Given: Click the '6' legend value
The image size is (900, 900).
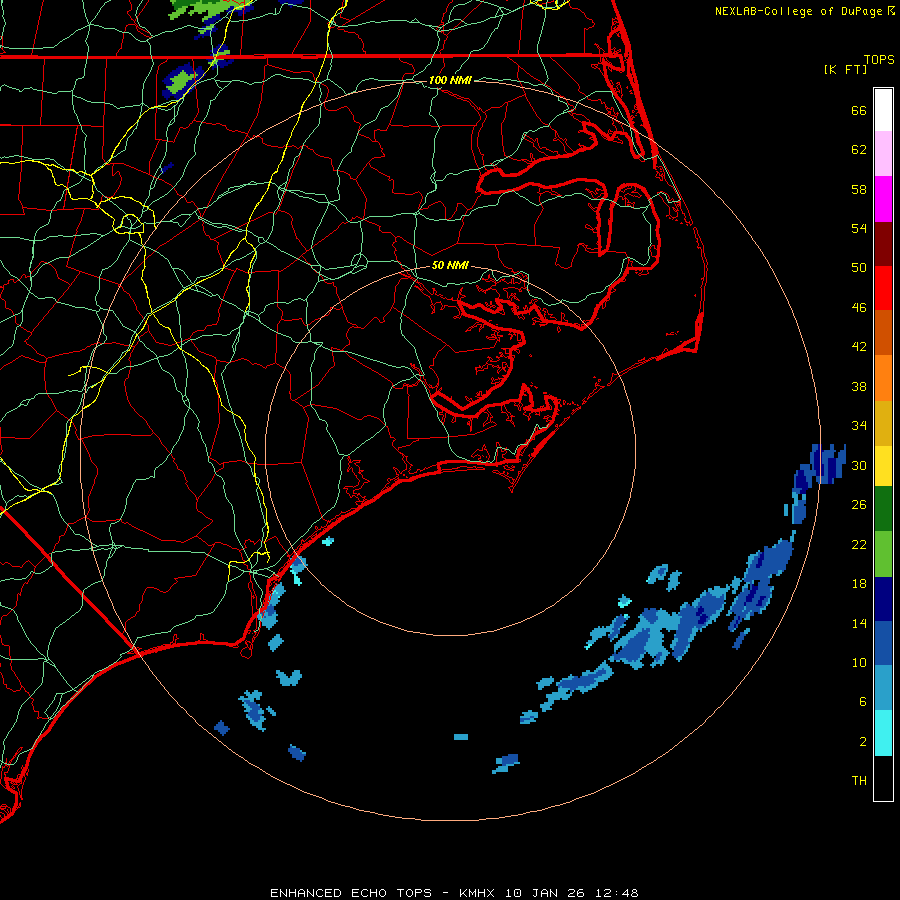Looking at the screenshot, I should [x=863, y=702].
